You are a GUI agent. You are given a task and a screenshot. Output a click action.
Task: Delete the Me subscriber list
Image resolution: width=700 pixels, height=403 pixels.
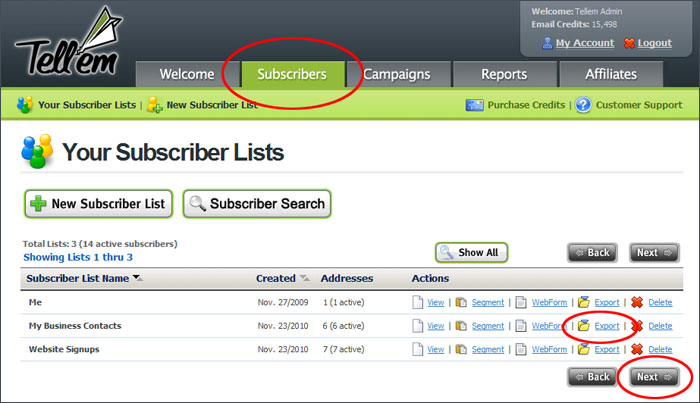coord(660,303)
